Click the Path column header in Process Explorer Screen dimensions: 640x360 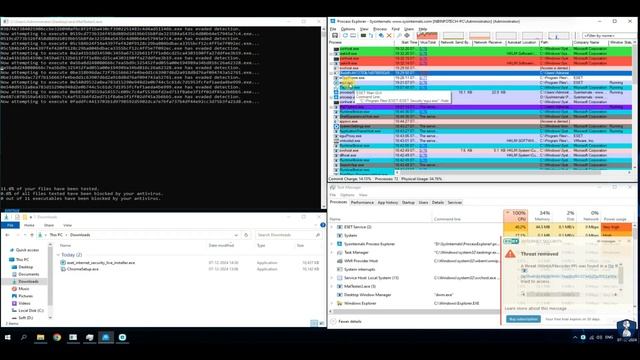click(555, 42)
